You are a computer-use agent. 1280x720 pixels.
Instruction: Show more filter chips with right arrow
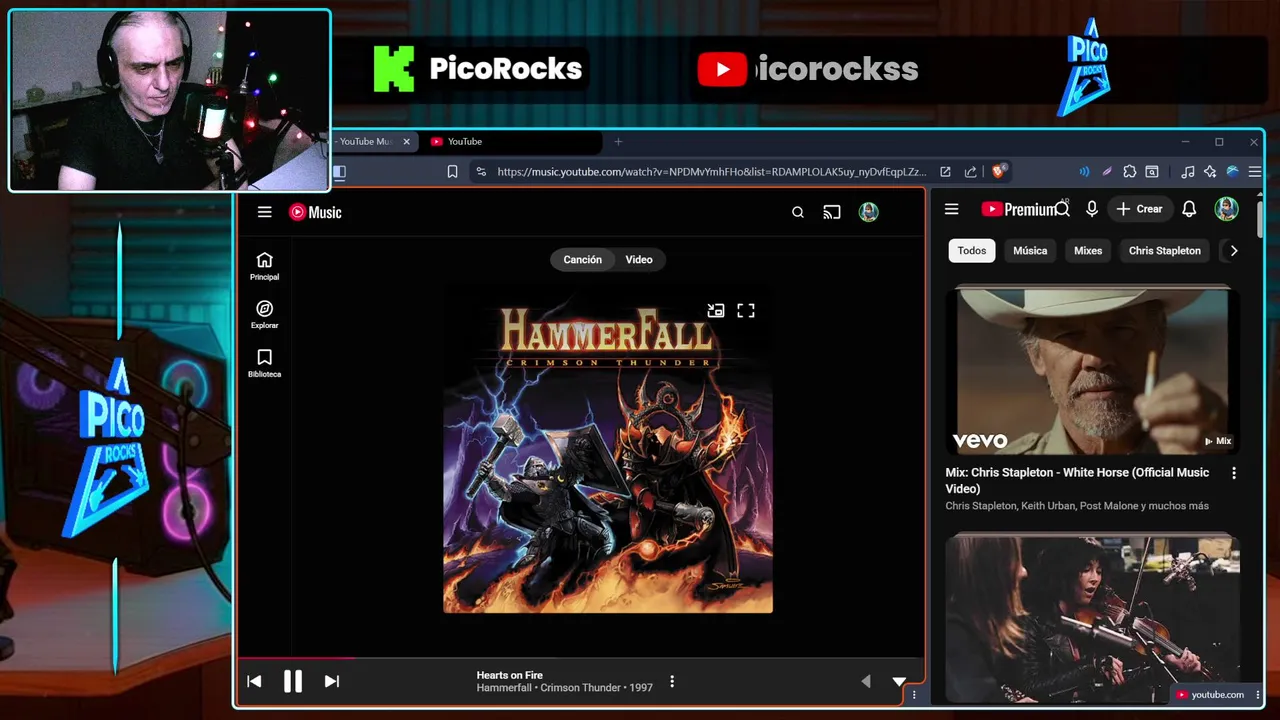(x=1233, y=251)
